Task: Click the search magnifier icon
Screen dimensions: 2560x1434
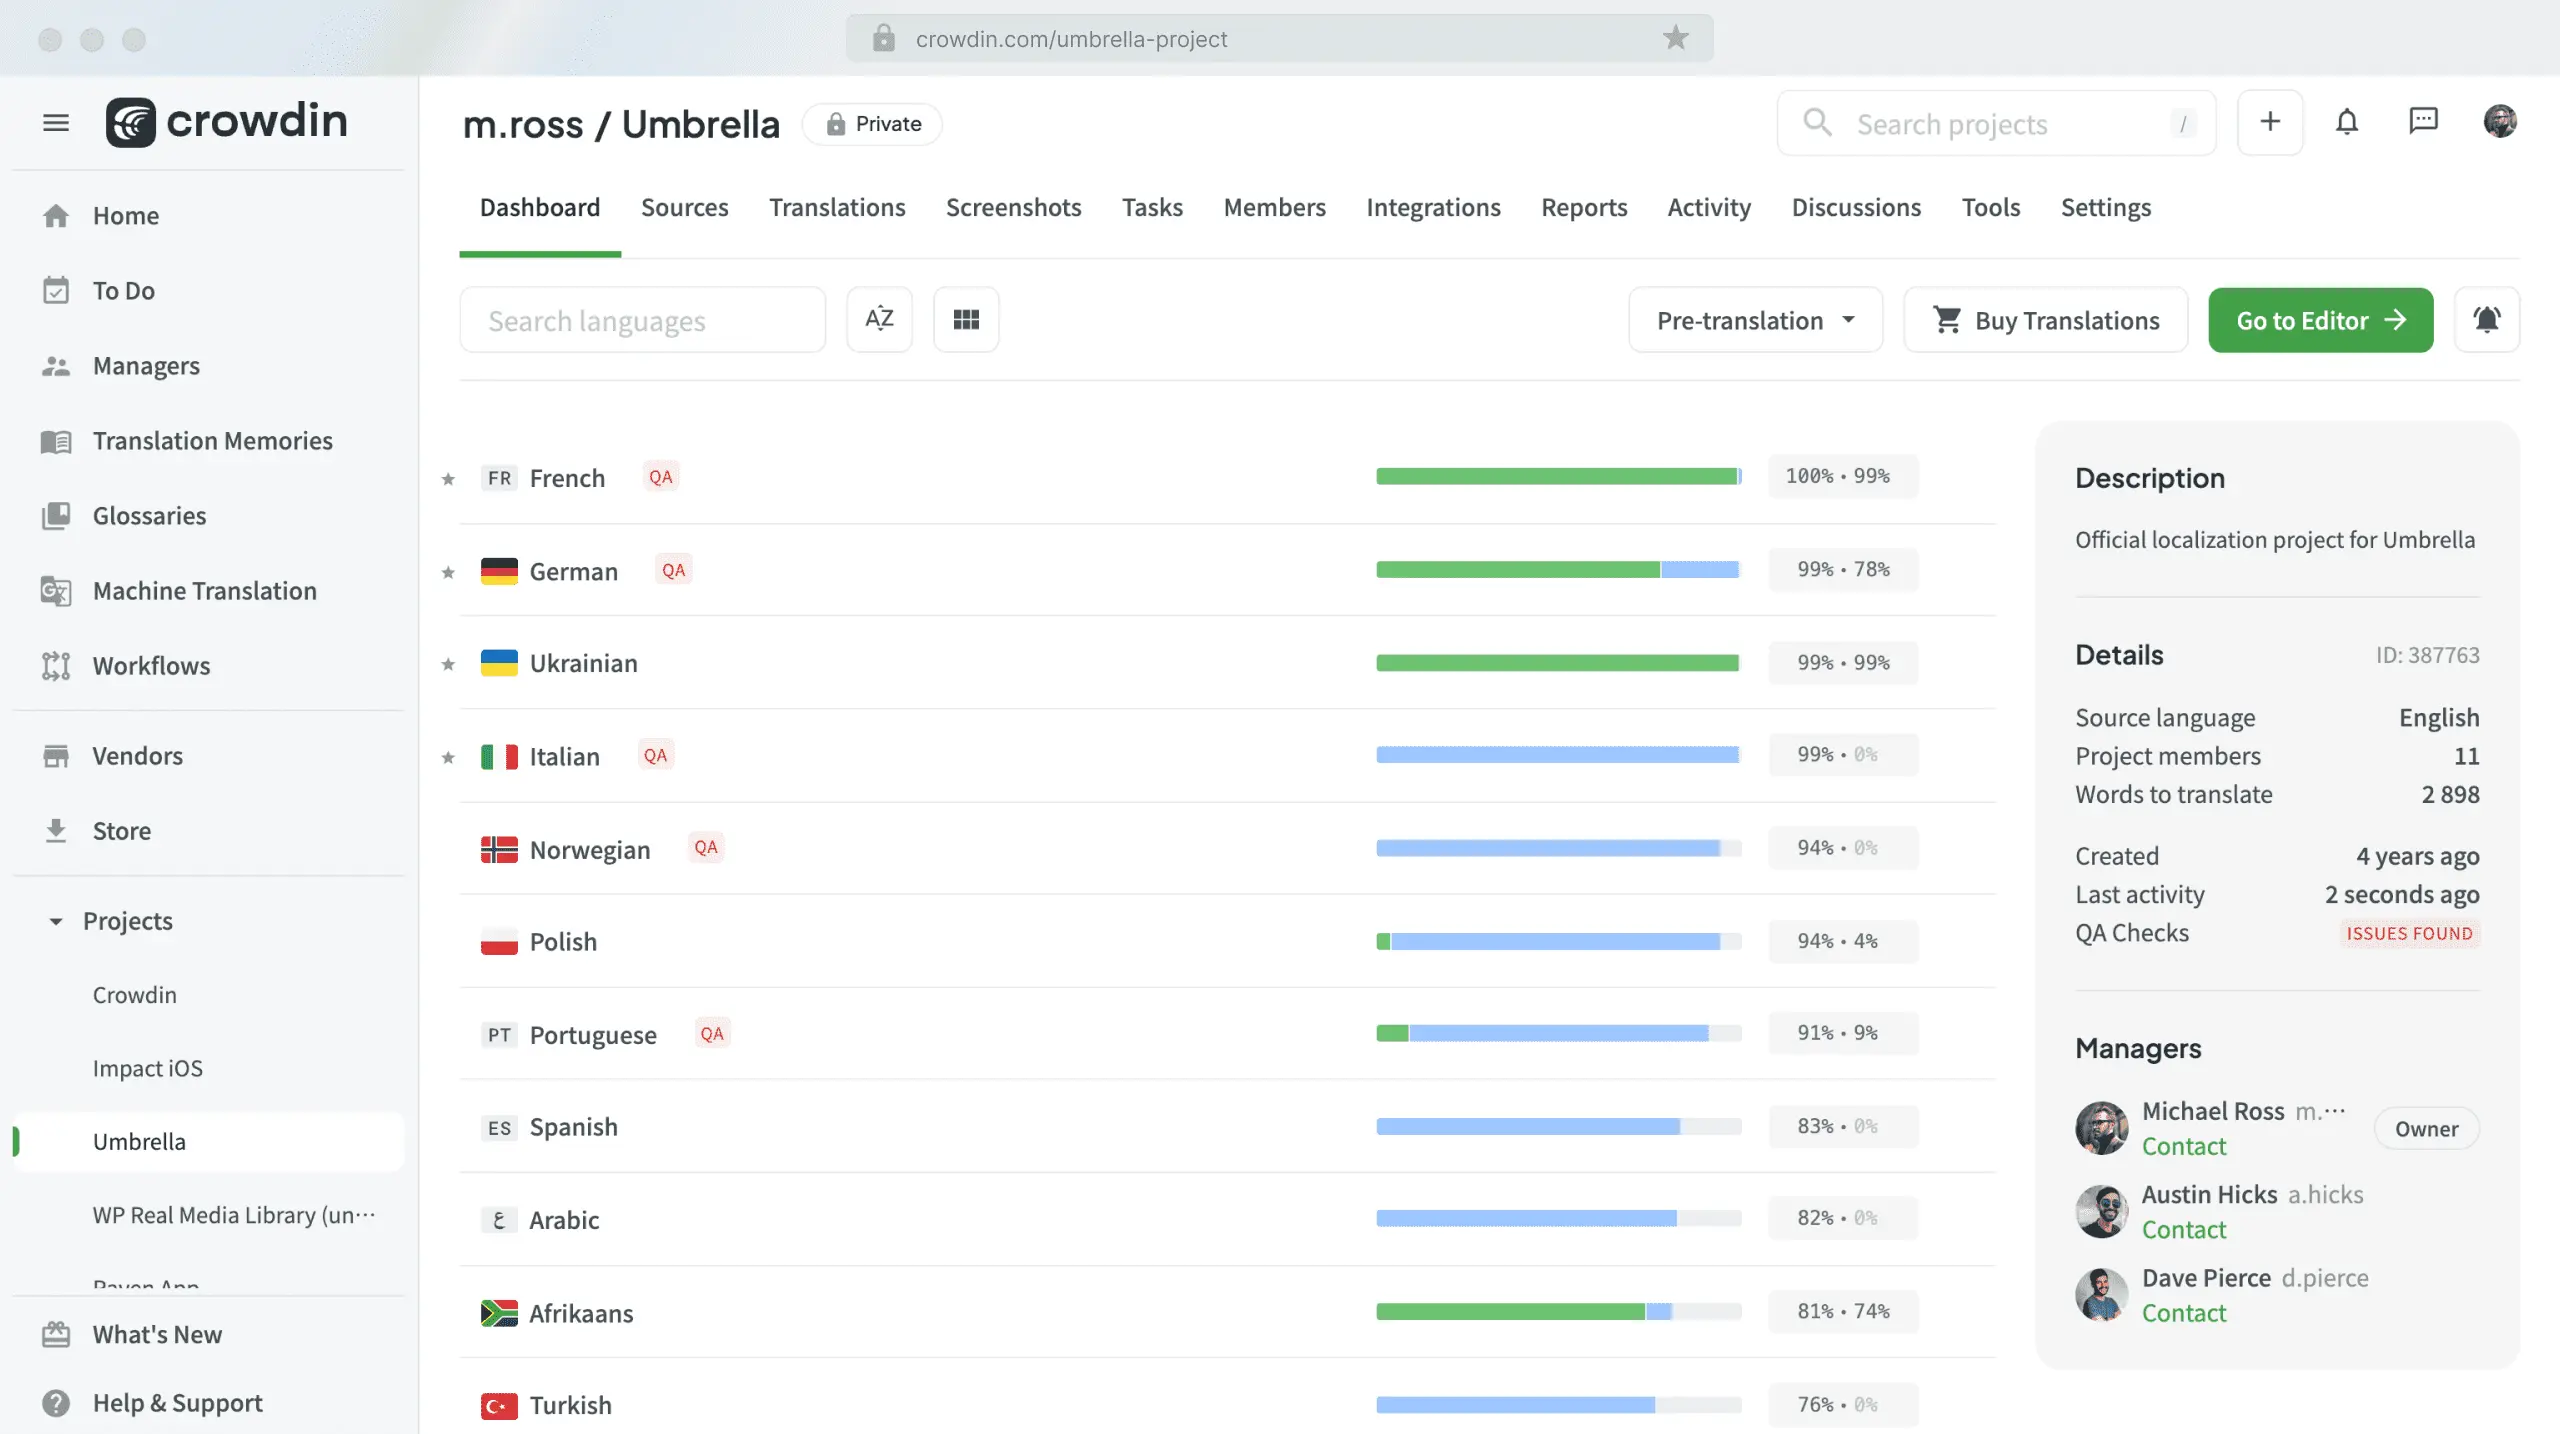Action: point(1818,123)
